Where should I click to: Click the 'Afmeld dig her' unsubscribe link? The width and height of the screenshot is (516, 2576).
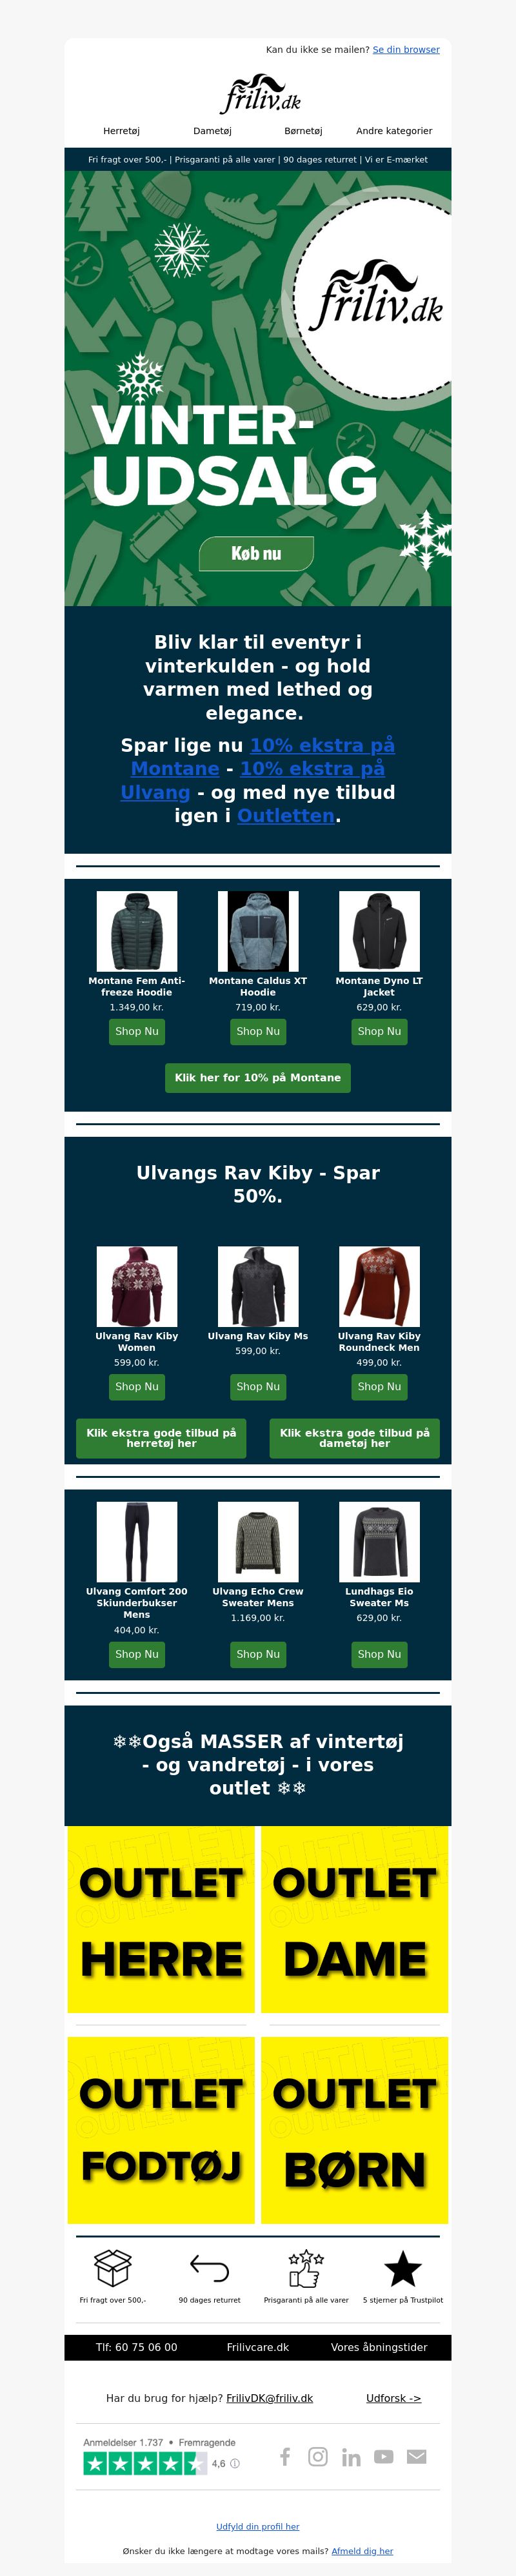pos(362,2550)
